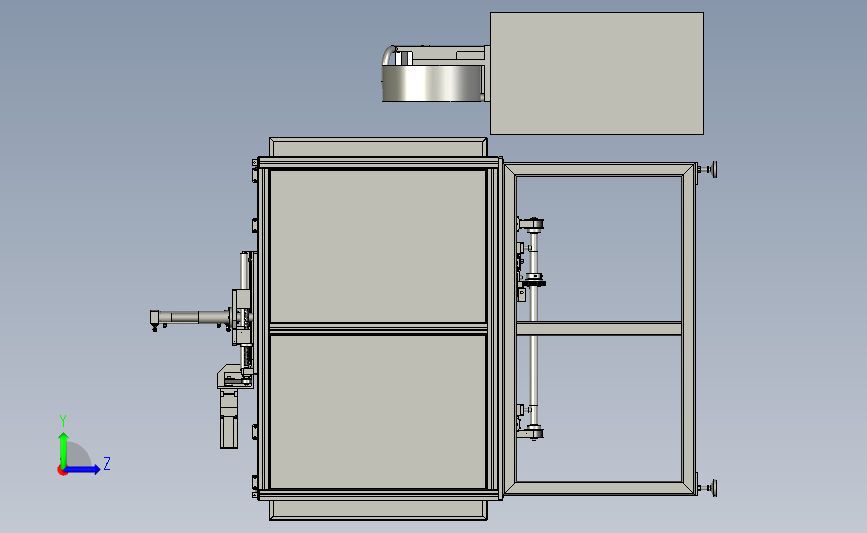Screen dimensions: 867x533
Task: Click the blue Z axis arrow of triad
Action: pyautogui.click(x=83, y=470)
